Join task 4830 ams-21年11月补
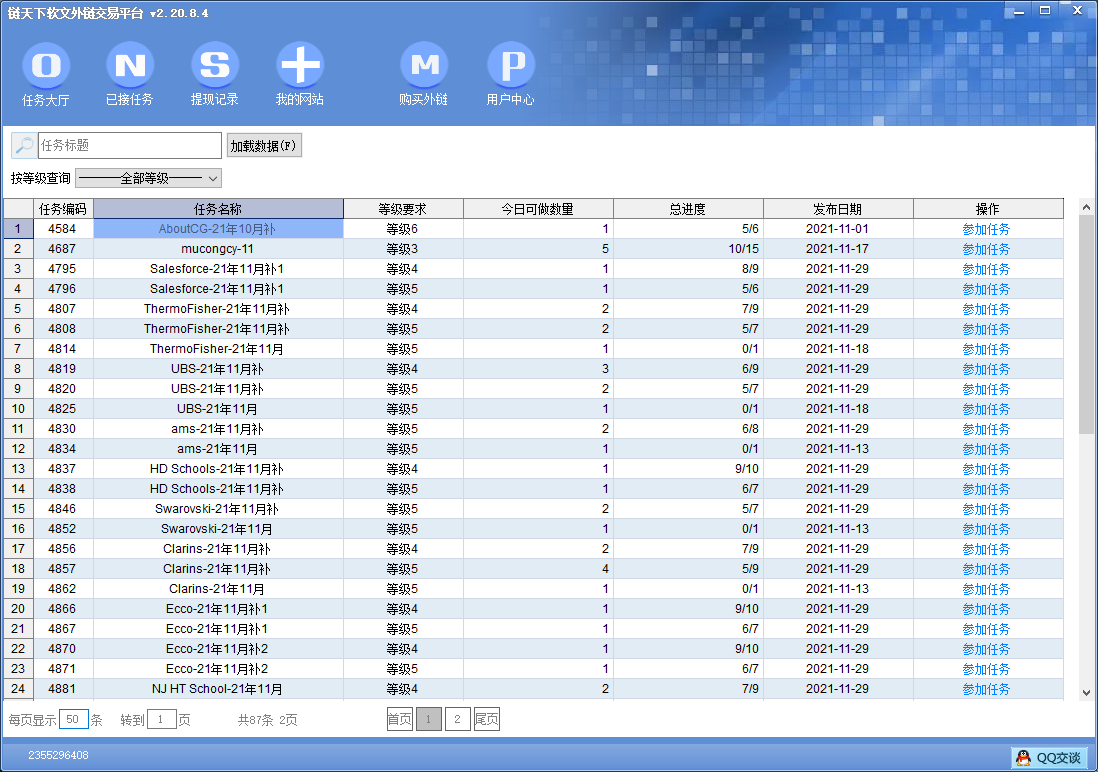Screen dimensions: 1098x772 point(986,429)
